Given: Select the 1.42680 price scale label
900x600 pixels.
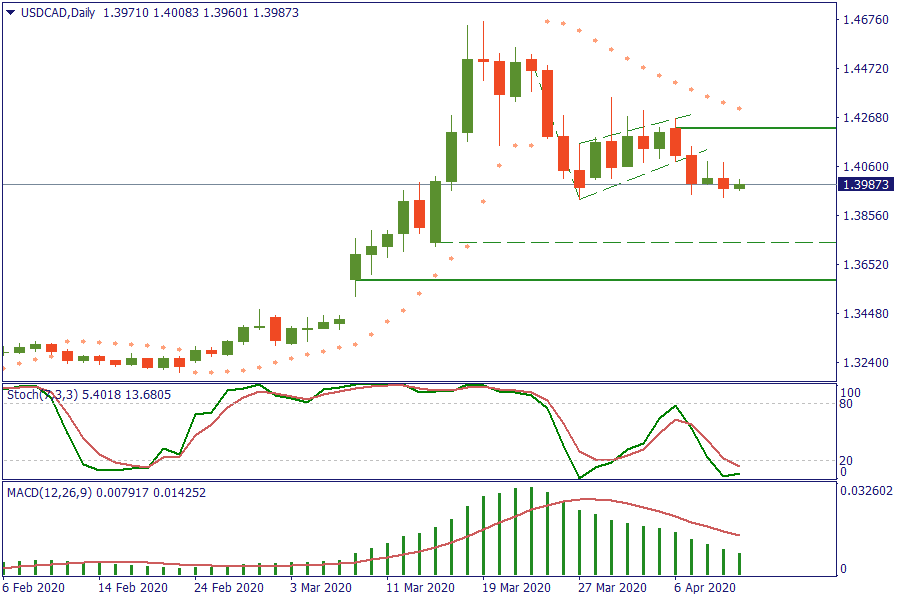Looking at the screenshot, I should pyautogui.click(x=866, y=118).
